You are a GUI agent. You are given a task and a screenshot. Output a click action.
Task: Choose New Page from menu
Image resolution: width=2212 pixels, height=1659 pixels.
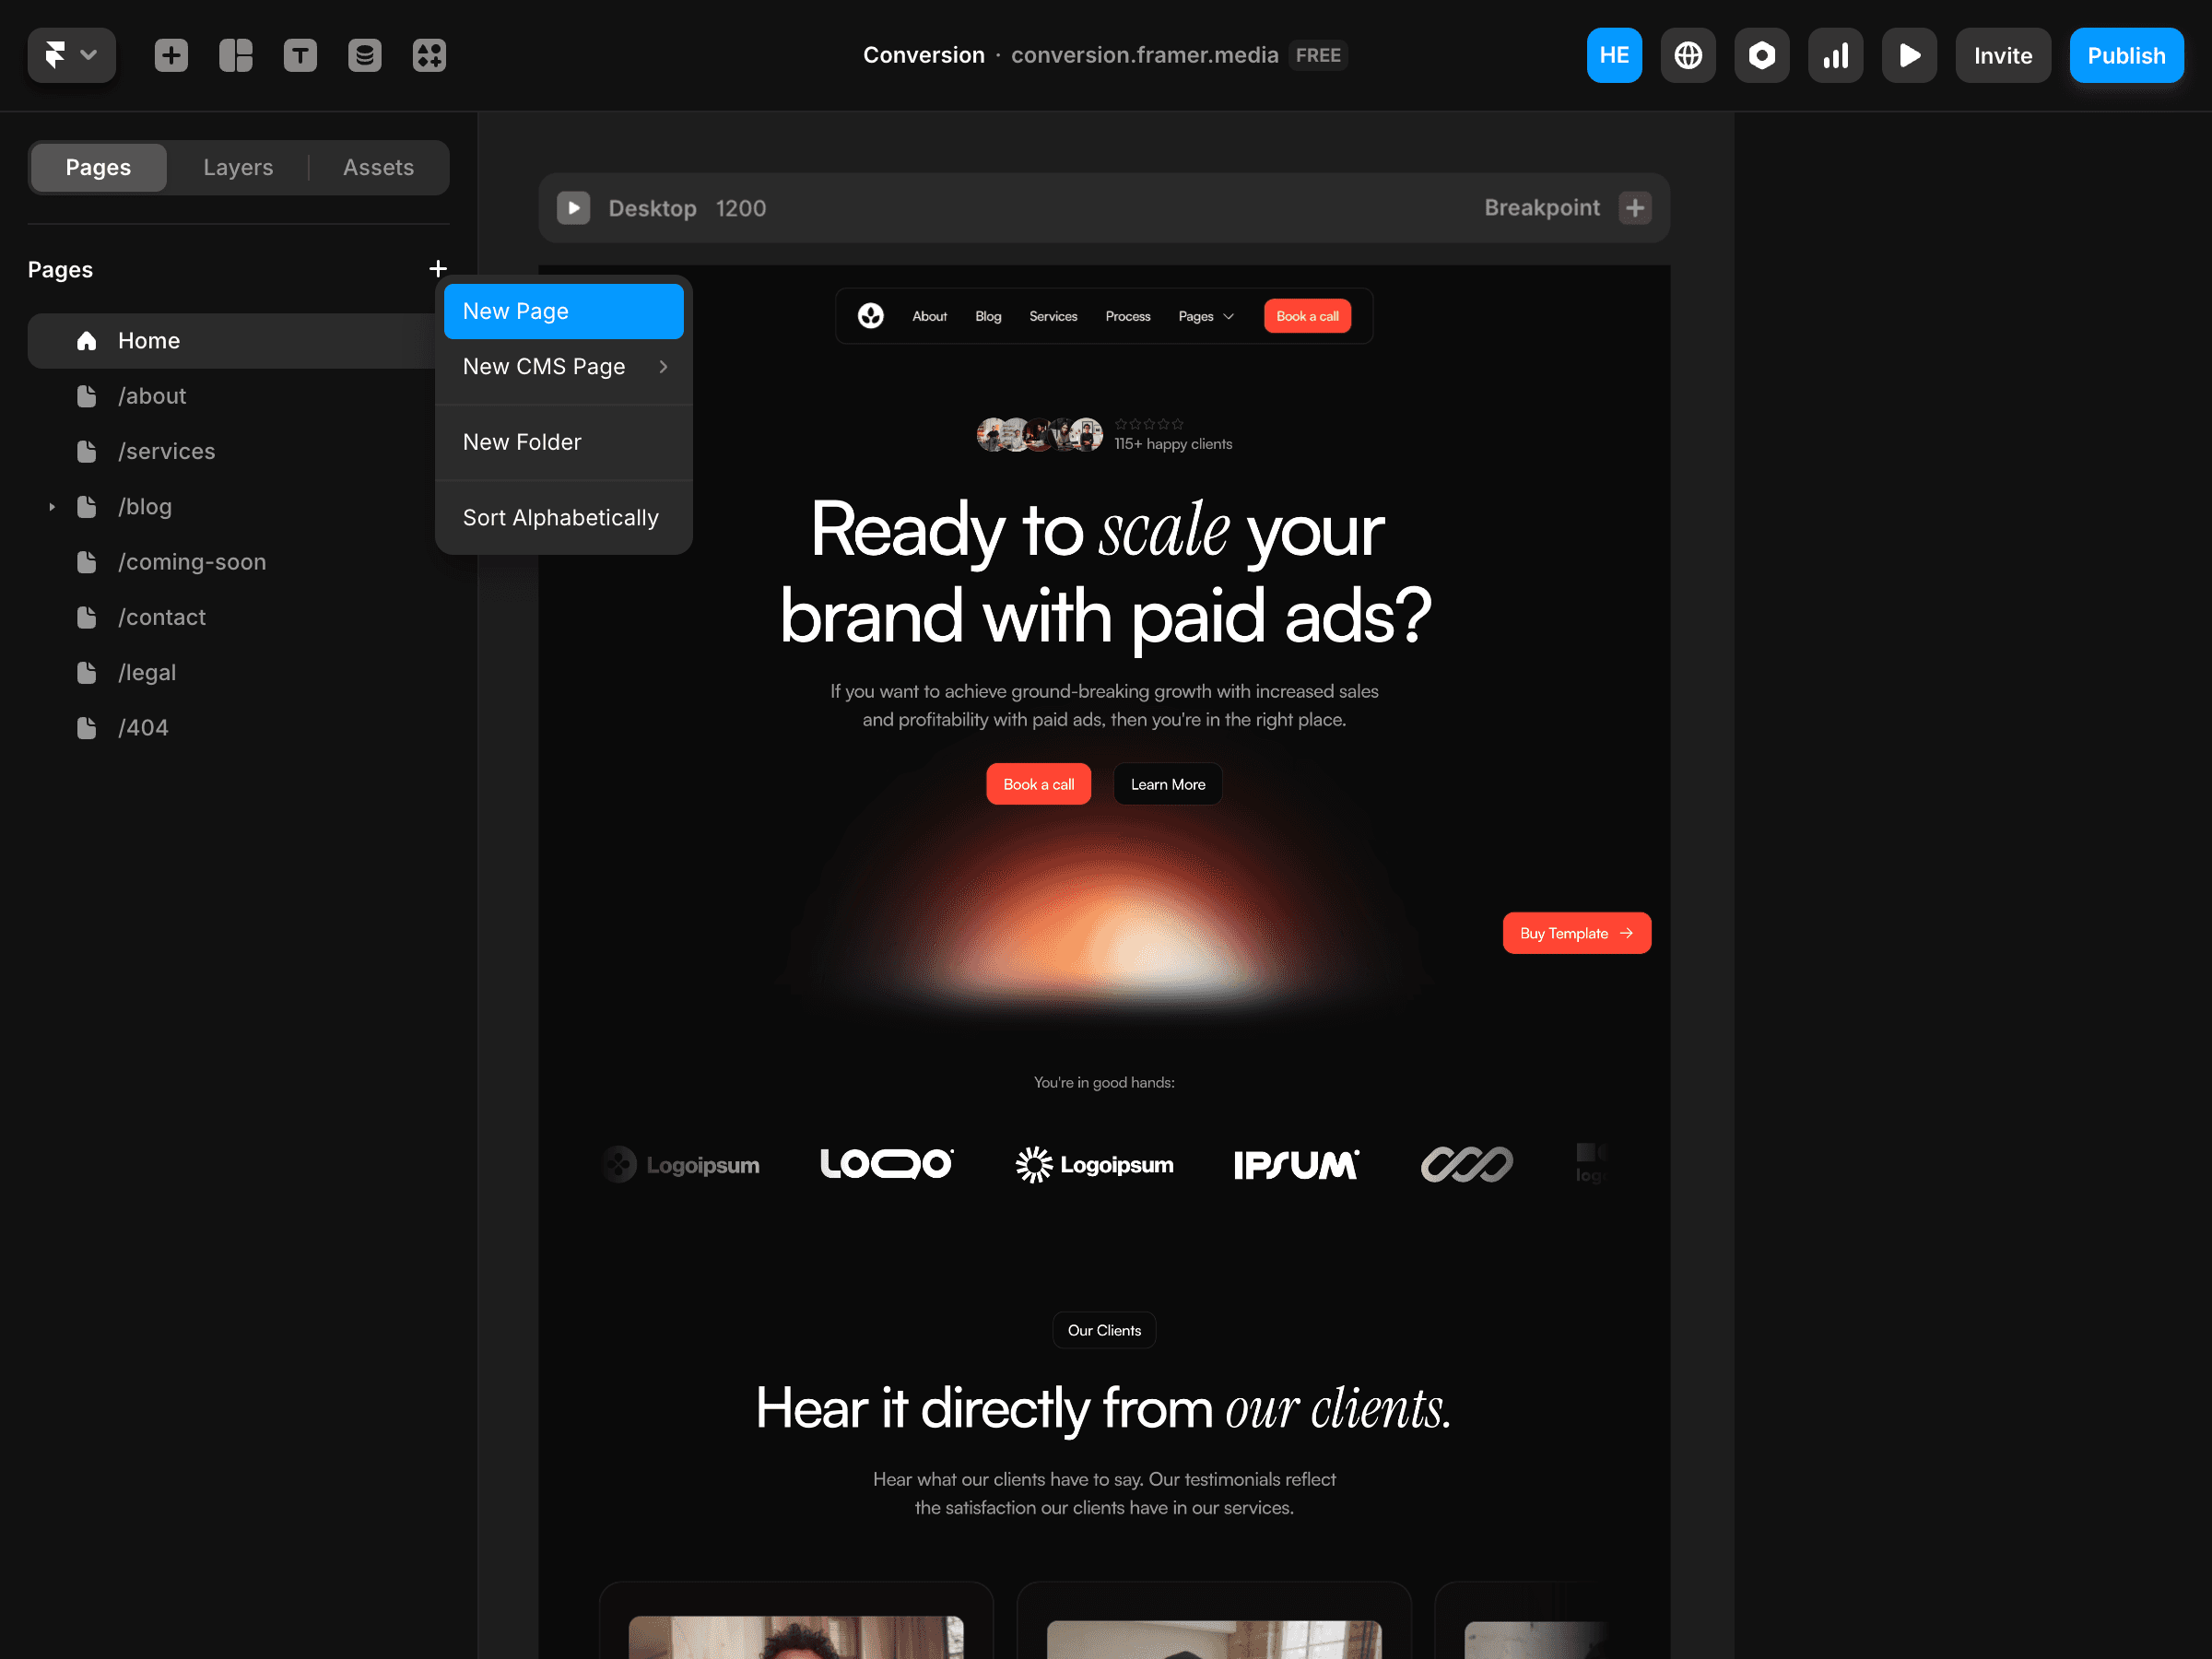point(564,311)
